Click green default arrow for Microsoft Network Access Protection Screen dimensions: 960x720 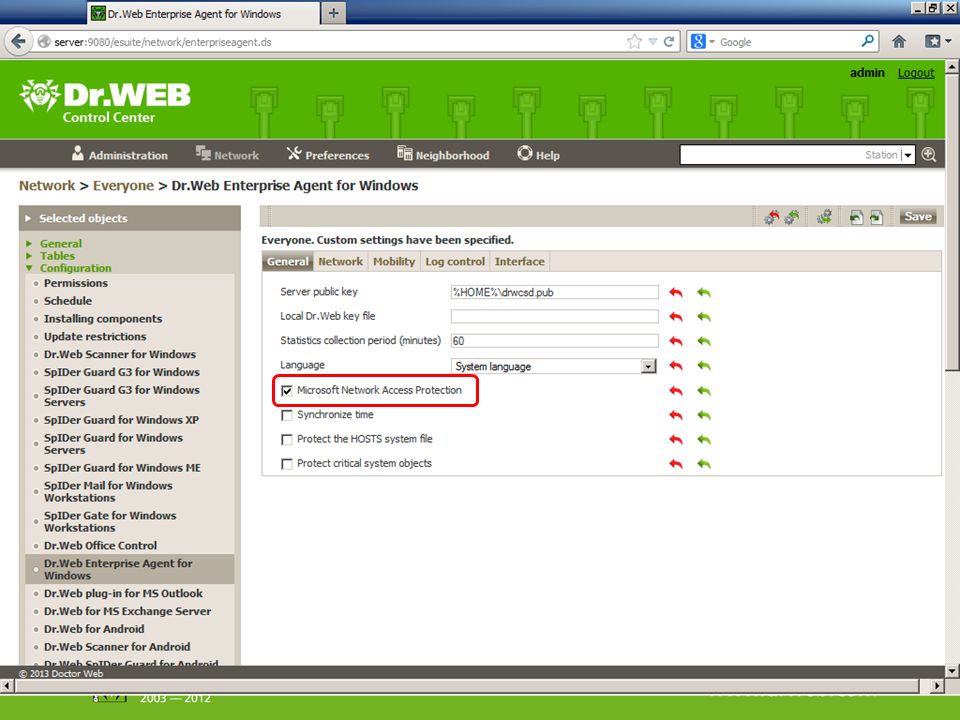pyautogui.click(x=704, y=391)
